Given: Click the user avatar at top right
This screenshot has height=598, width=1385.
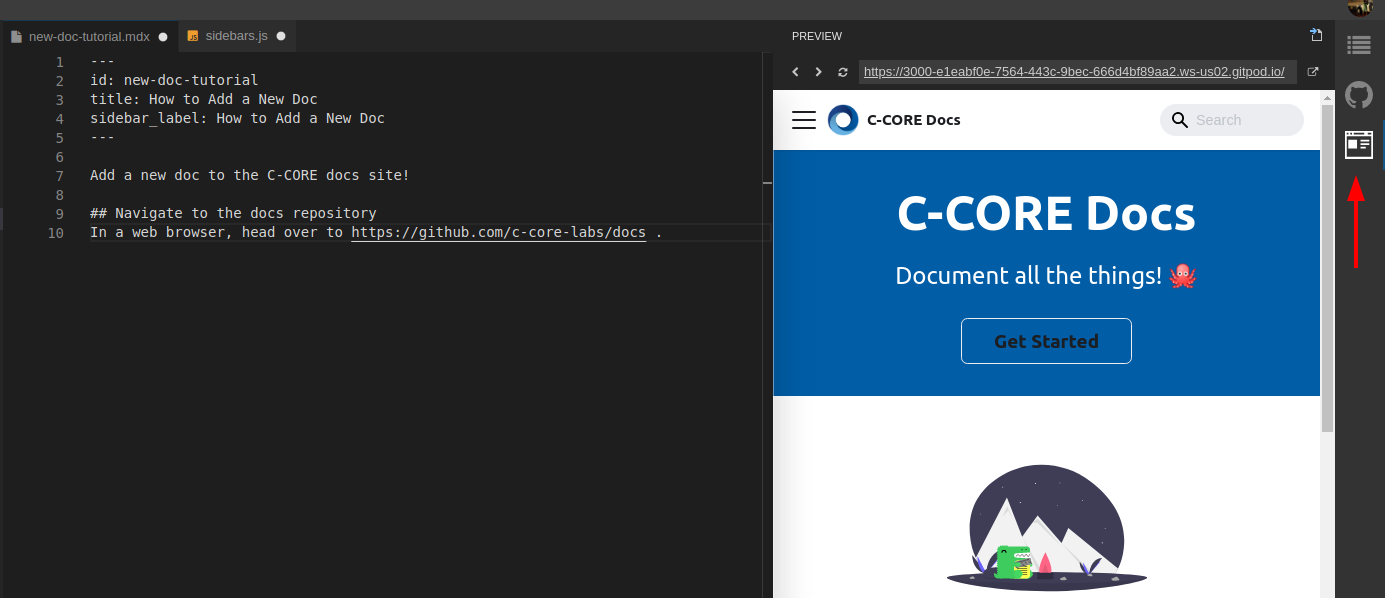Looking at the screenshot, I should 1359,8.
